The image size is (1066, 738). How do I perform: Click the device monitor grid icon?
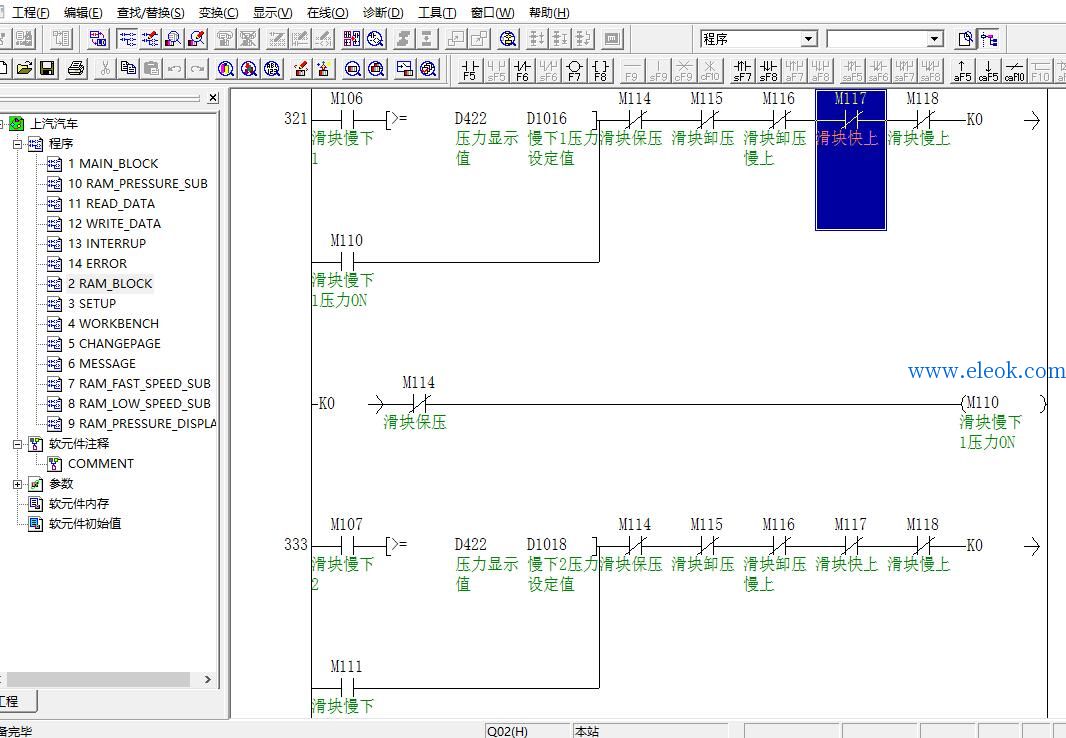tap(351, 38)
